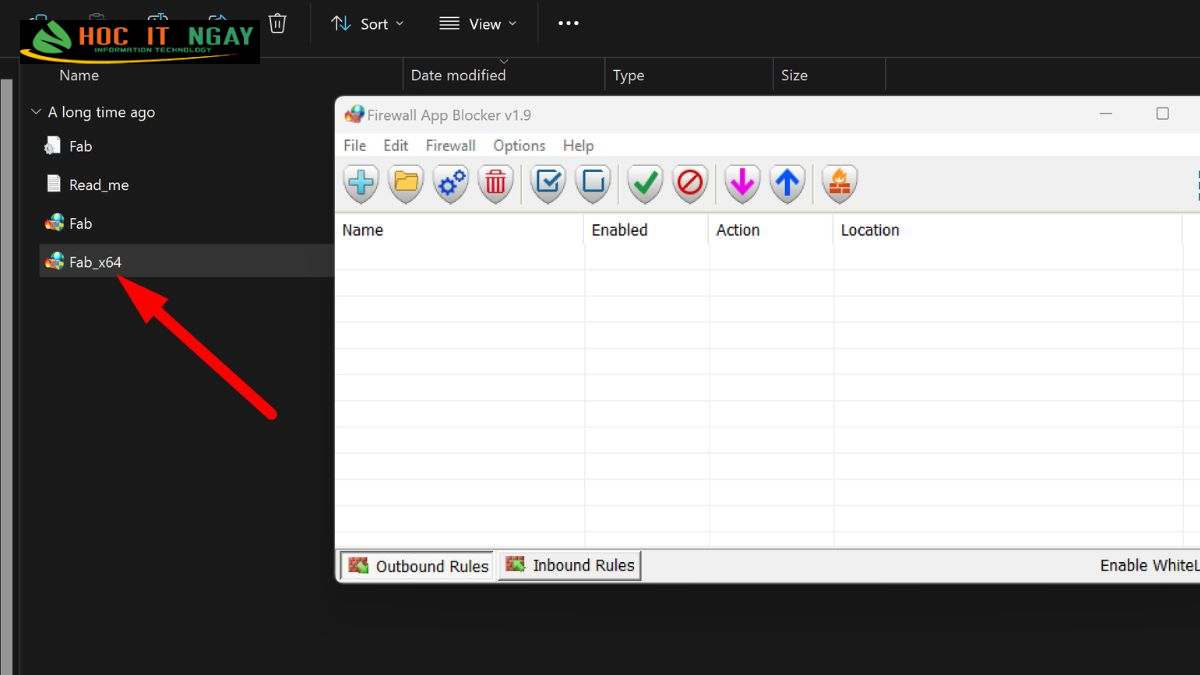This screenshot has height=675, width=1200.
Task: Click the yellow folder toolbar icon
Action: tap(406, 184)
